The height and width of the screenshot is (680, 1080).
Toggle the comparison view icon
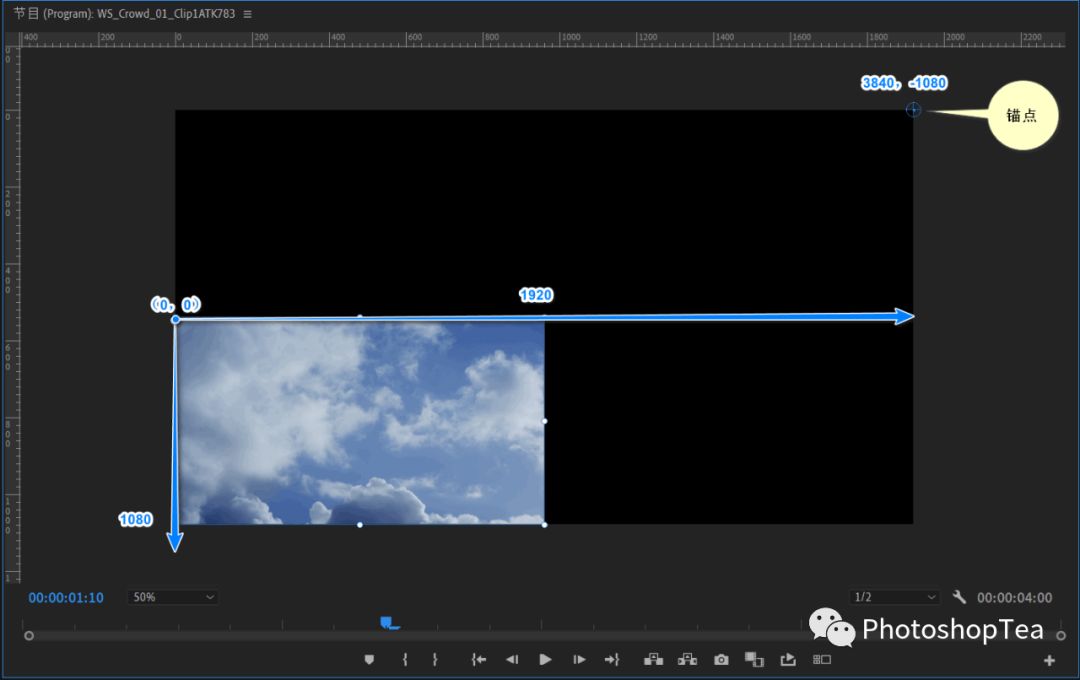(754, 659)
